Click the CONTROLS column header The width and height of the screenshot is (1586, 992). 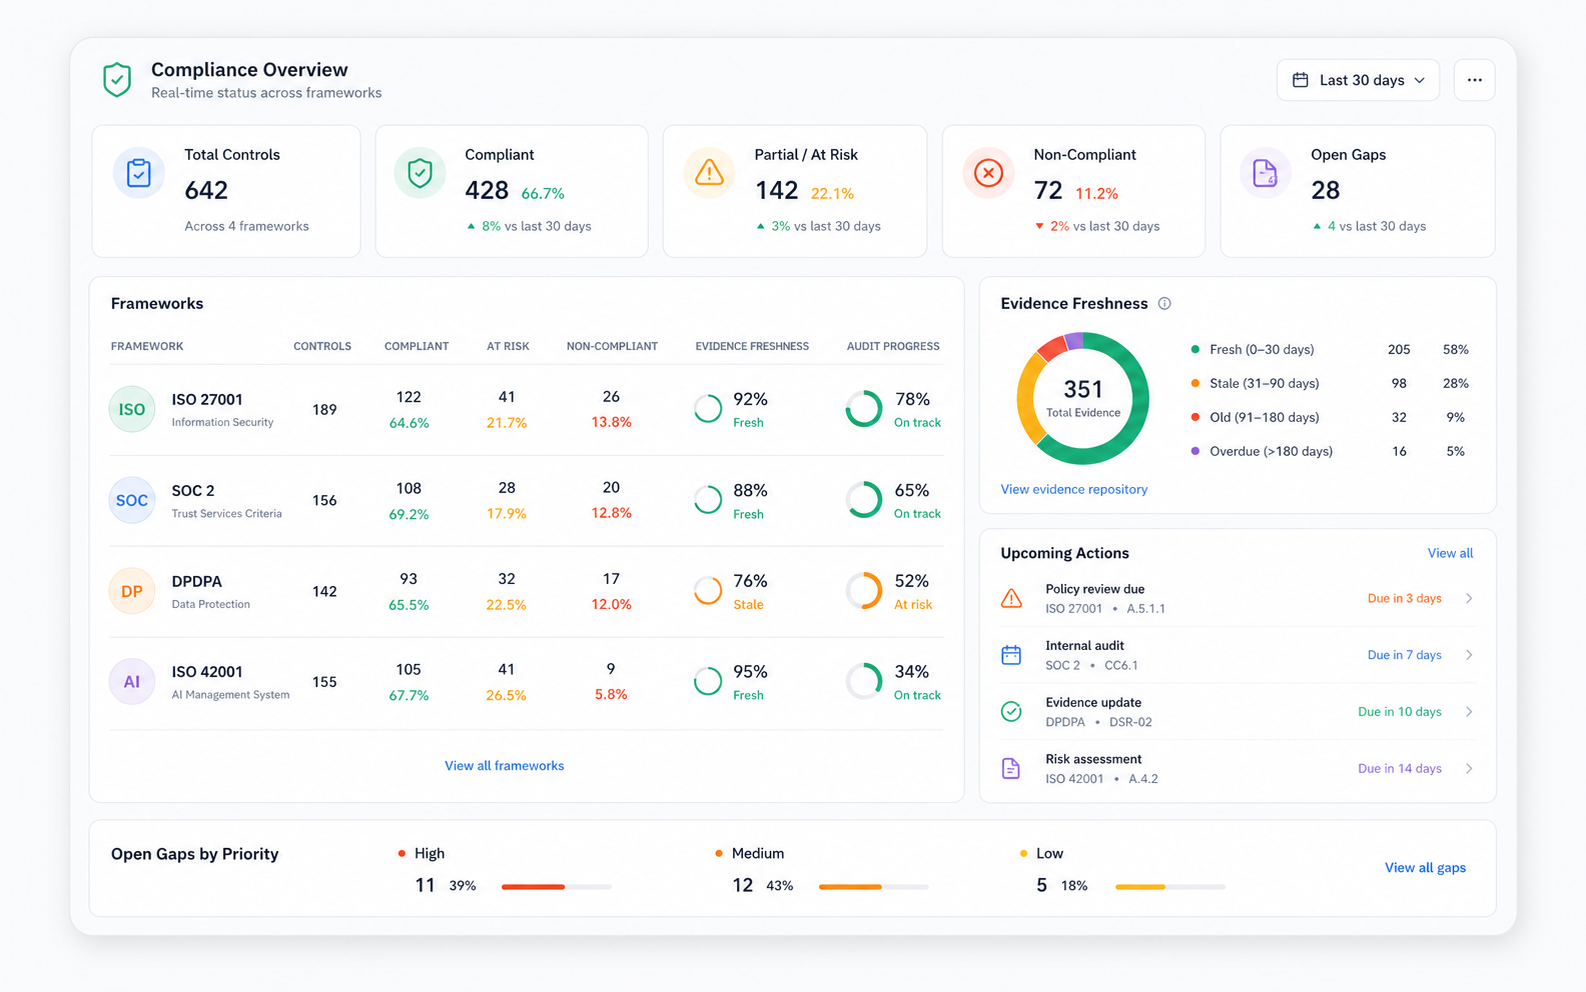[322, 346]
